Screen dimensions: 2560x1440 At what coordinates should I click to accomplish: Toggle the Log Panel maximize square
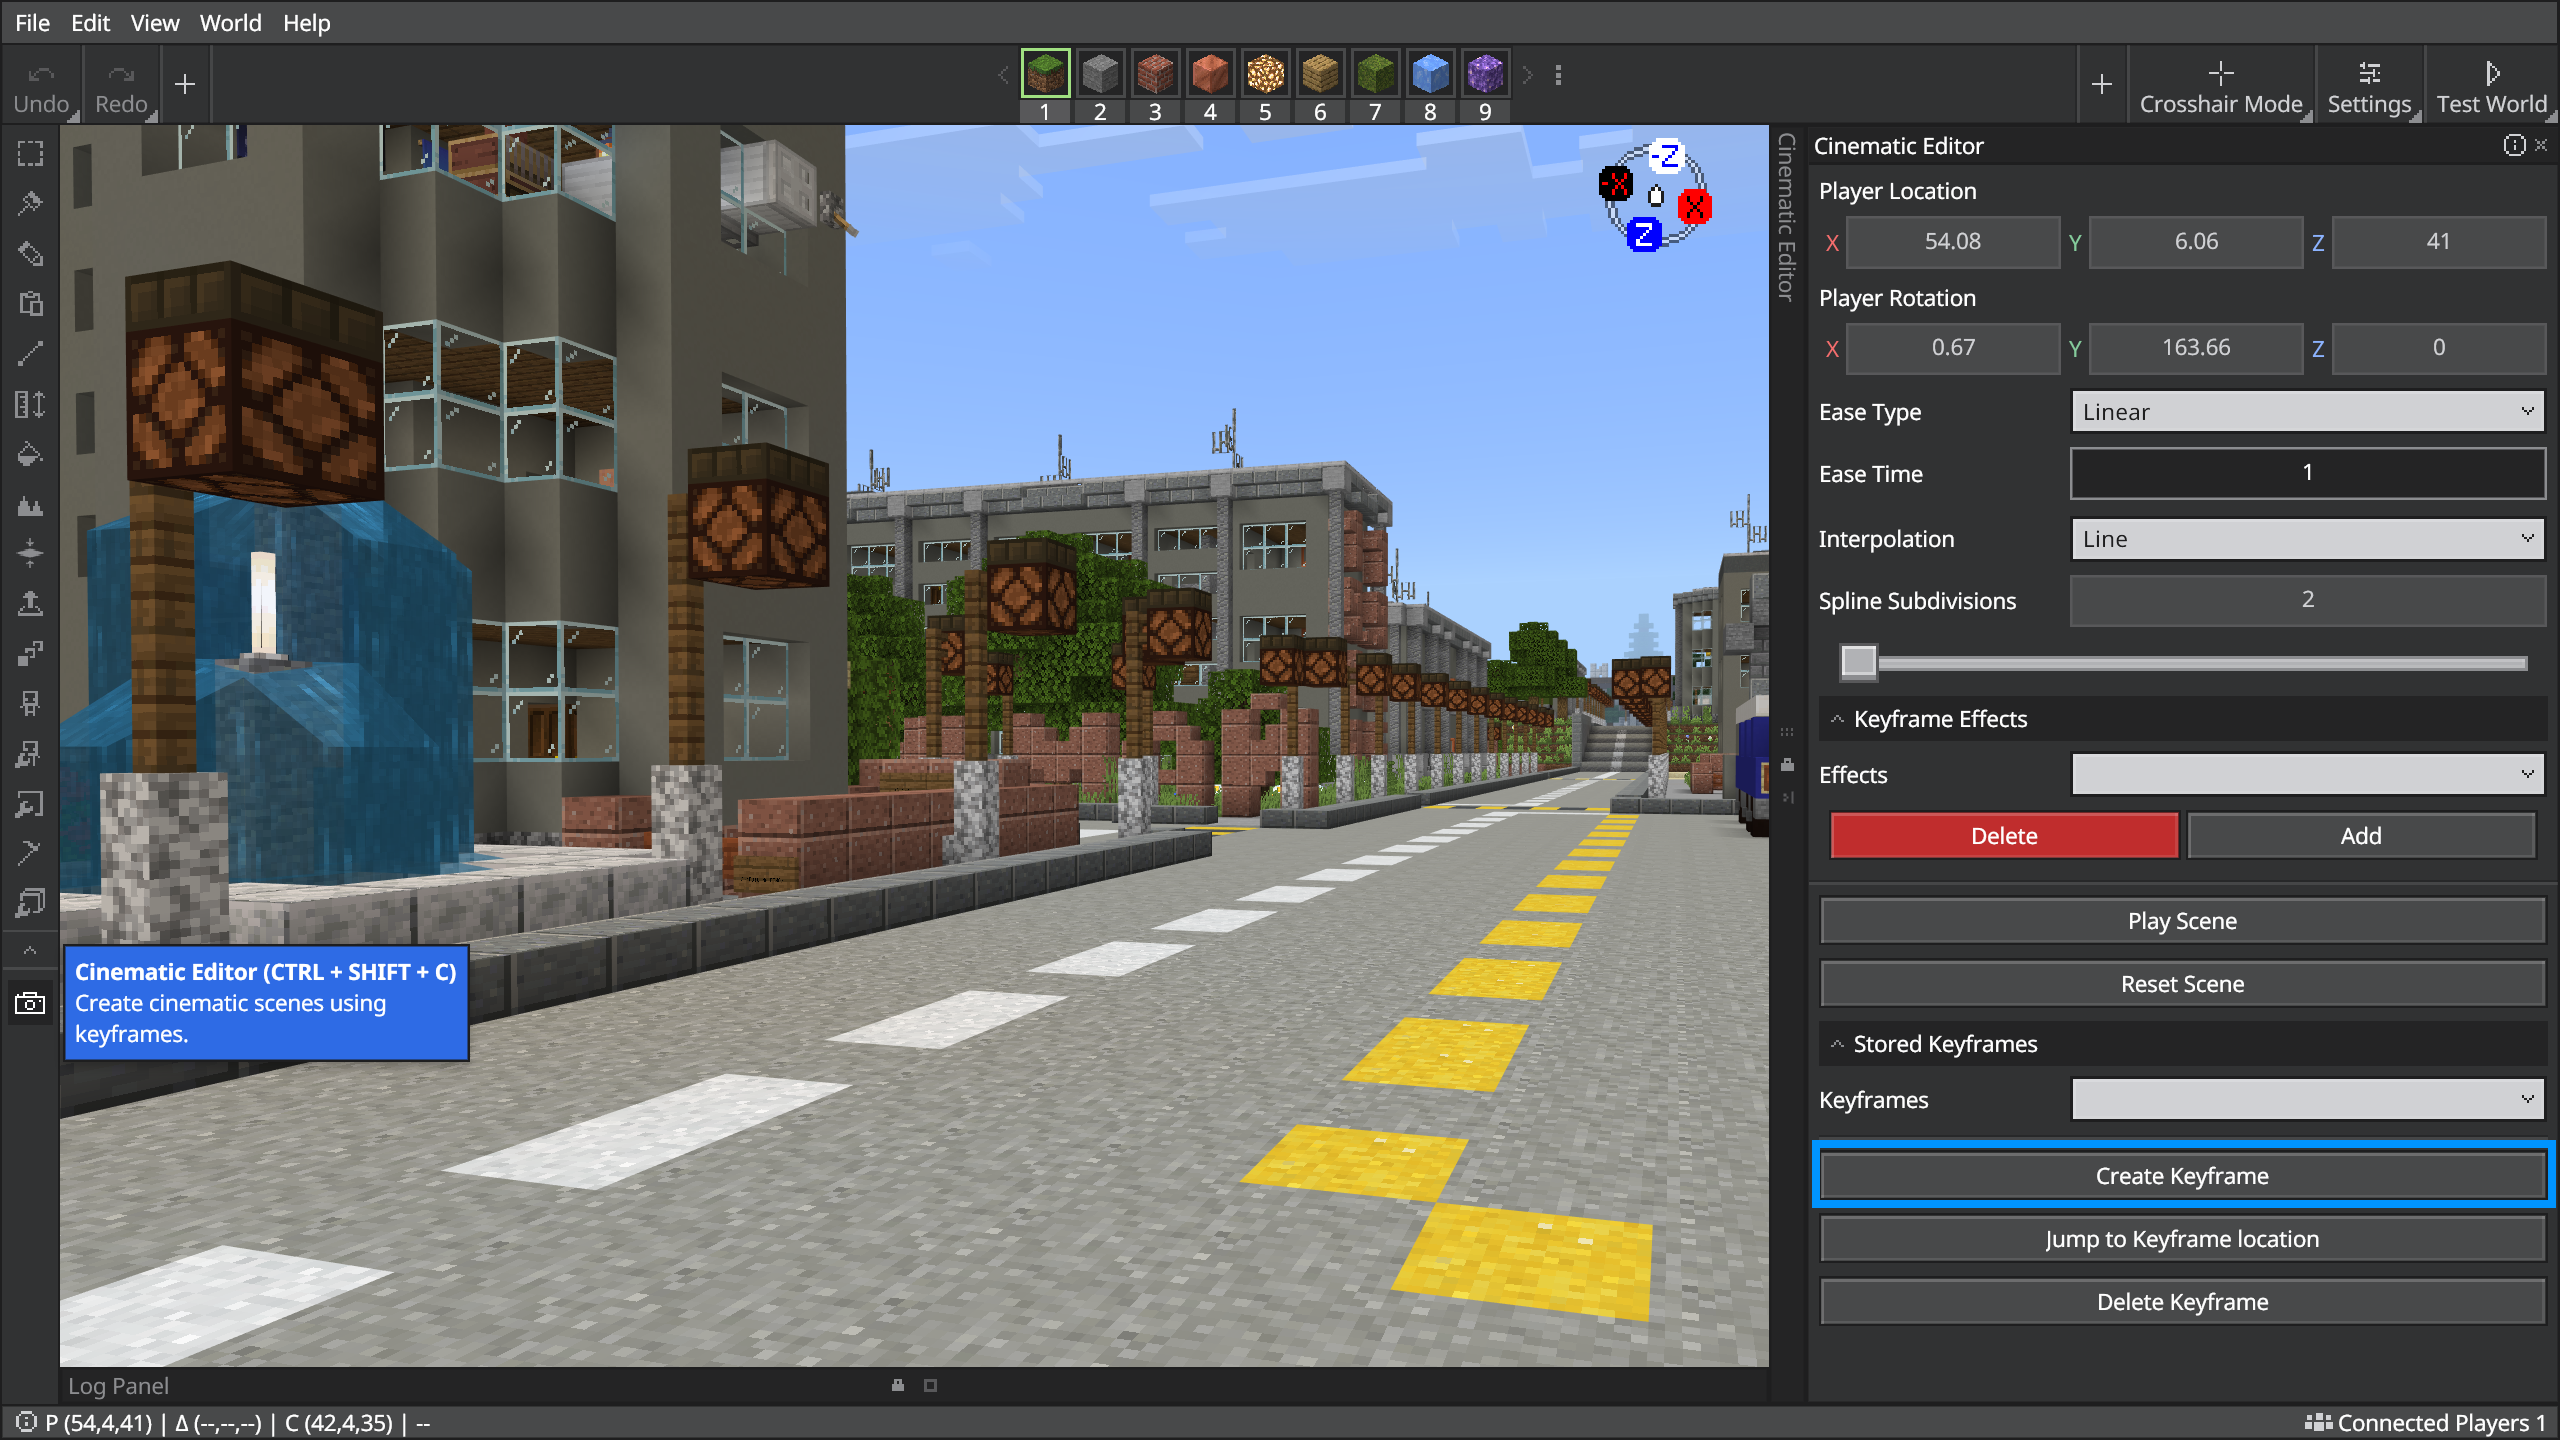click(x=930, y=1385)
